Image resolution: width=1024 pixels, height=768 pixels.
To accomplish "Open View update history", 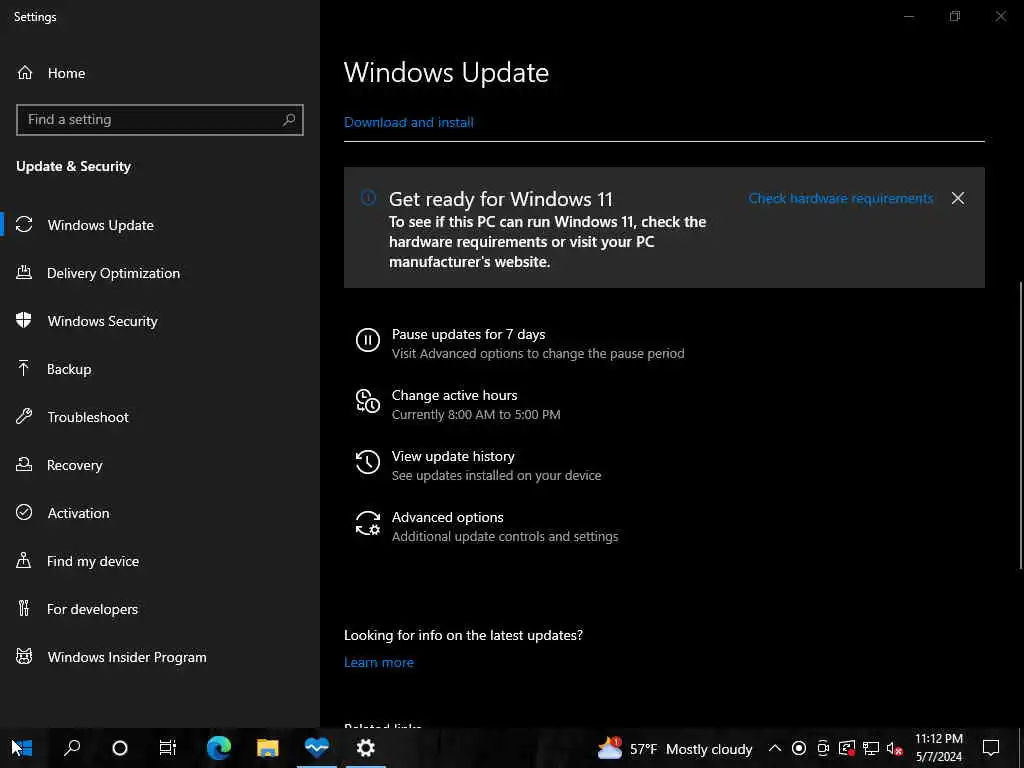I will click(x=478, y=465).
